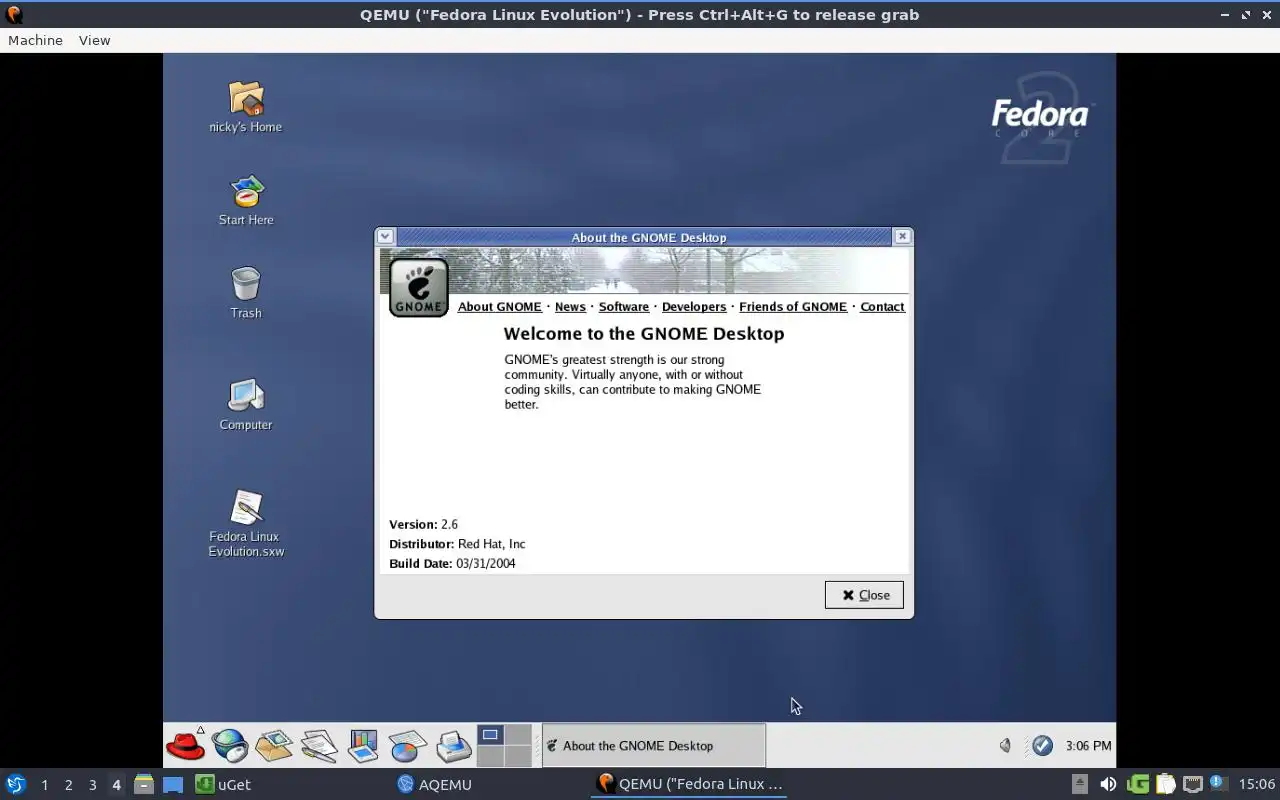
Task: Open the QEMU View menu
Action: [94, 40]
